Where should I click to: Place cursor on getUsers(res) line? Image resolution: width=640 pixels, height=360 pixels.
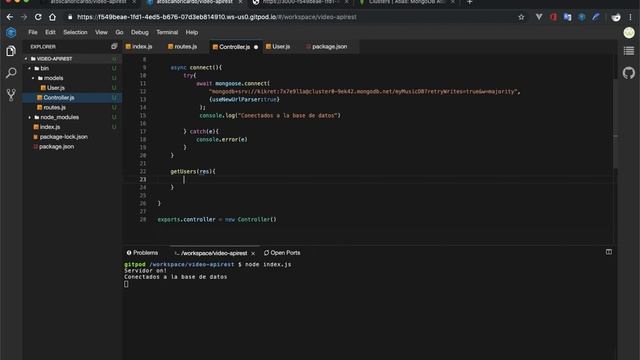click(193, 171)
